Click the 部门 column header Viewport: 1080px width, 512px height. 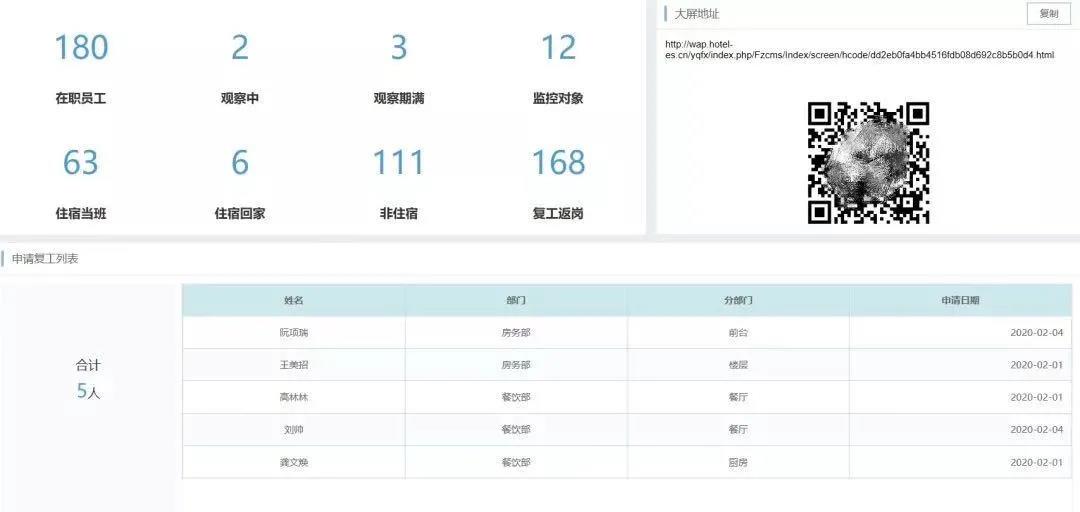pos(516,300)
